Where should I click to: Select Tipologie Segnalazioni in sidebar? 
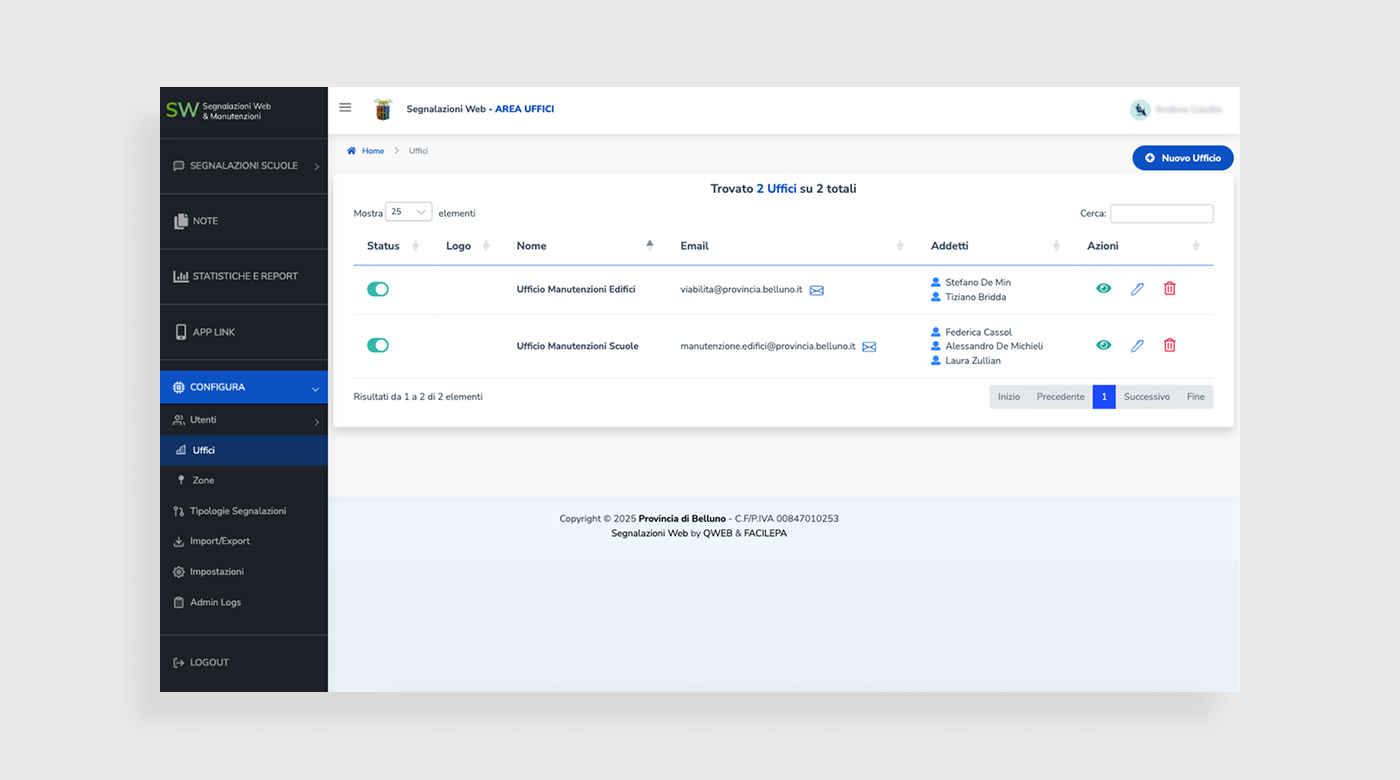tap(238, 511)
